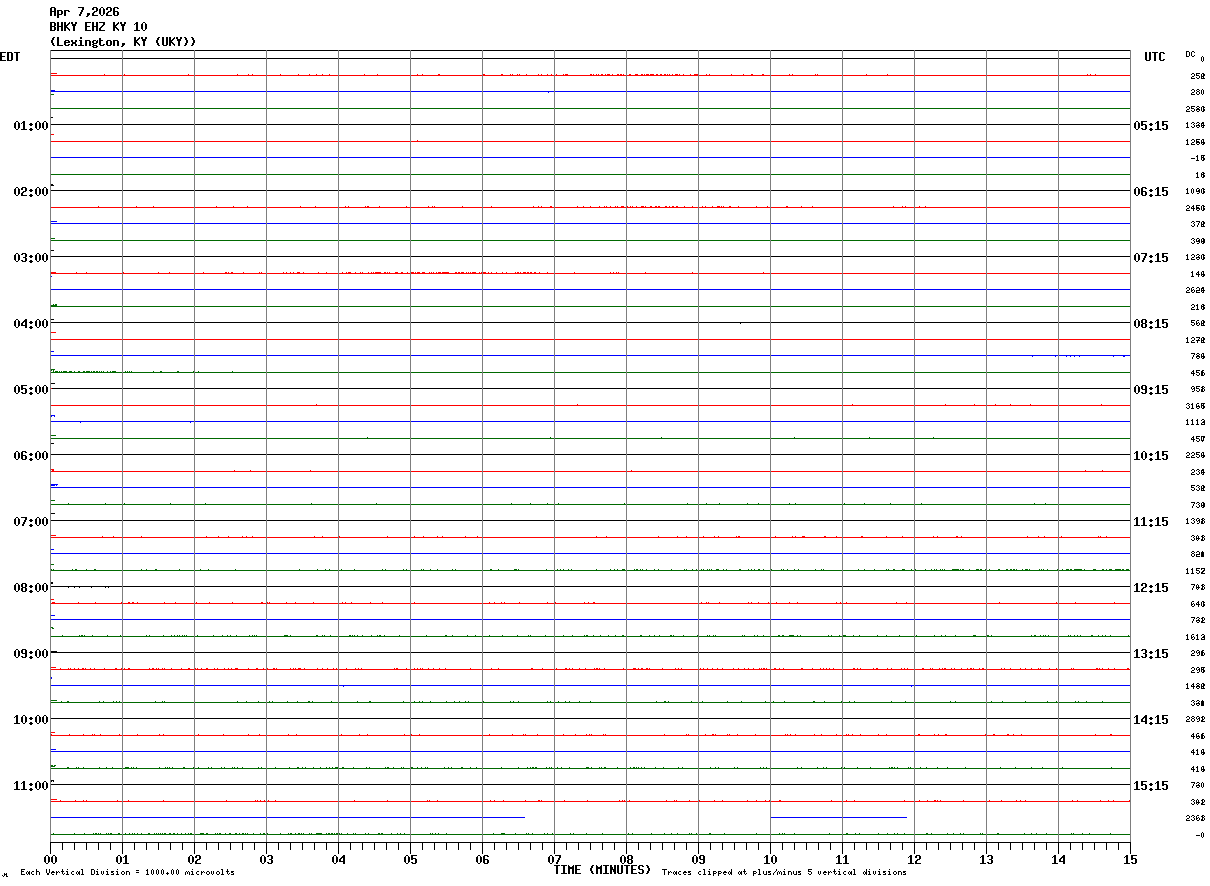The height and width of the screenshot is (886, 1210).
Task: Click the "(Lexington, KY (UKY))" location label
Action: click(123, 42)
